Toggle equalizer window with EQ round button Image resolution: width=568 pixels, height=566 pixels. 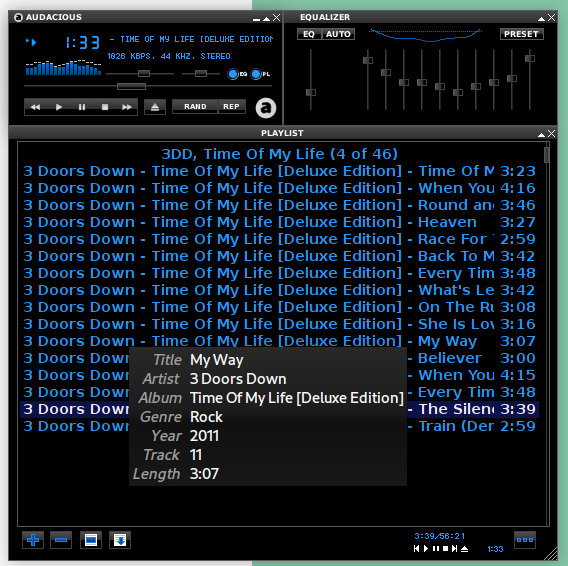pos(233,74)
